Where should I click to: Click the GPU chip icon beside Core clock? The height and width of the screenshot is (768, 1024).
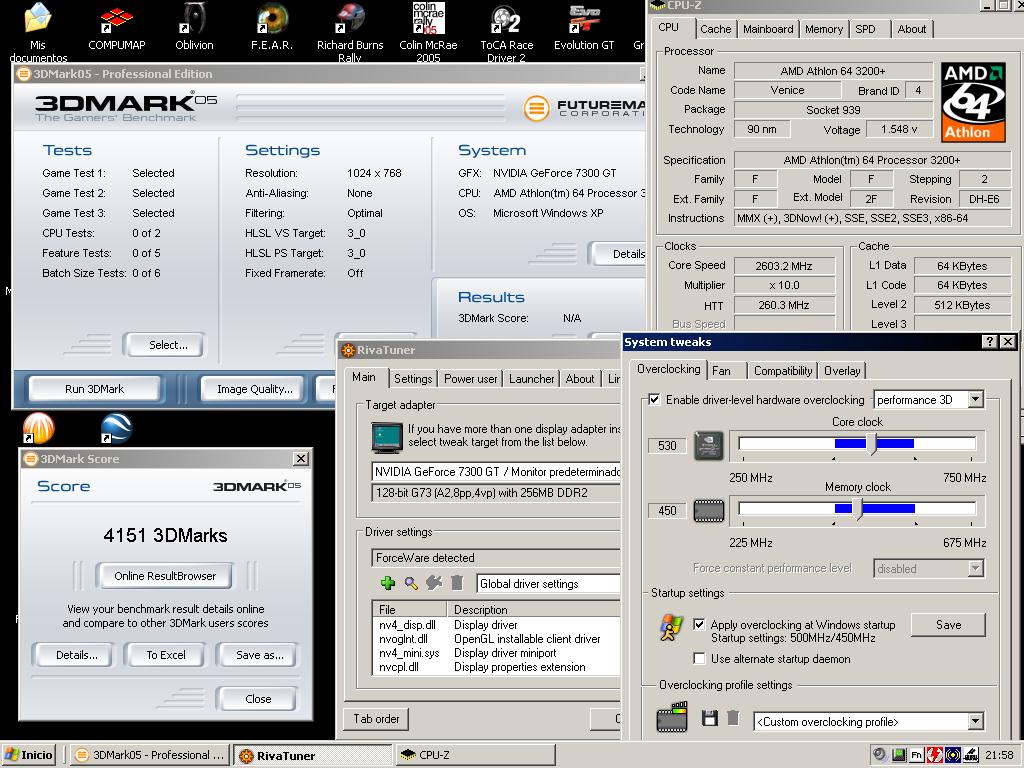[x=709, y=445]
